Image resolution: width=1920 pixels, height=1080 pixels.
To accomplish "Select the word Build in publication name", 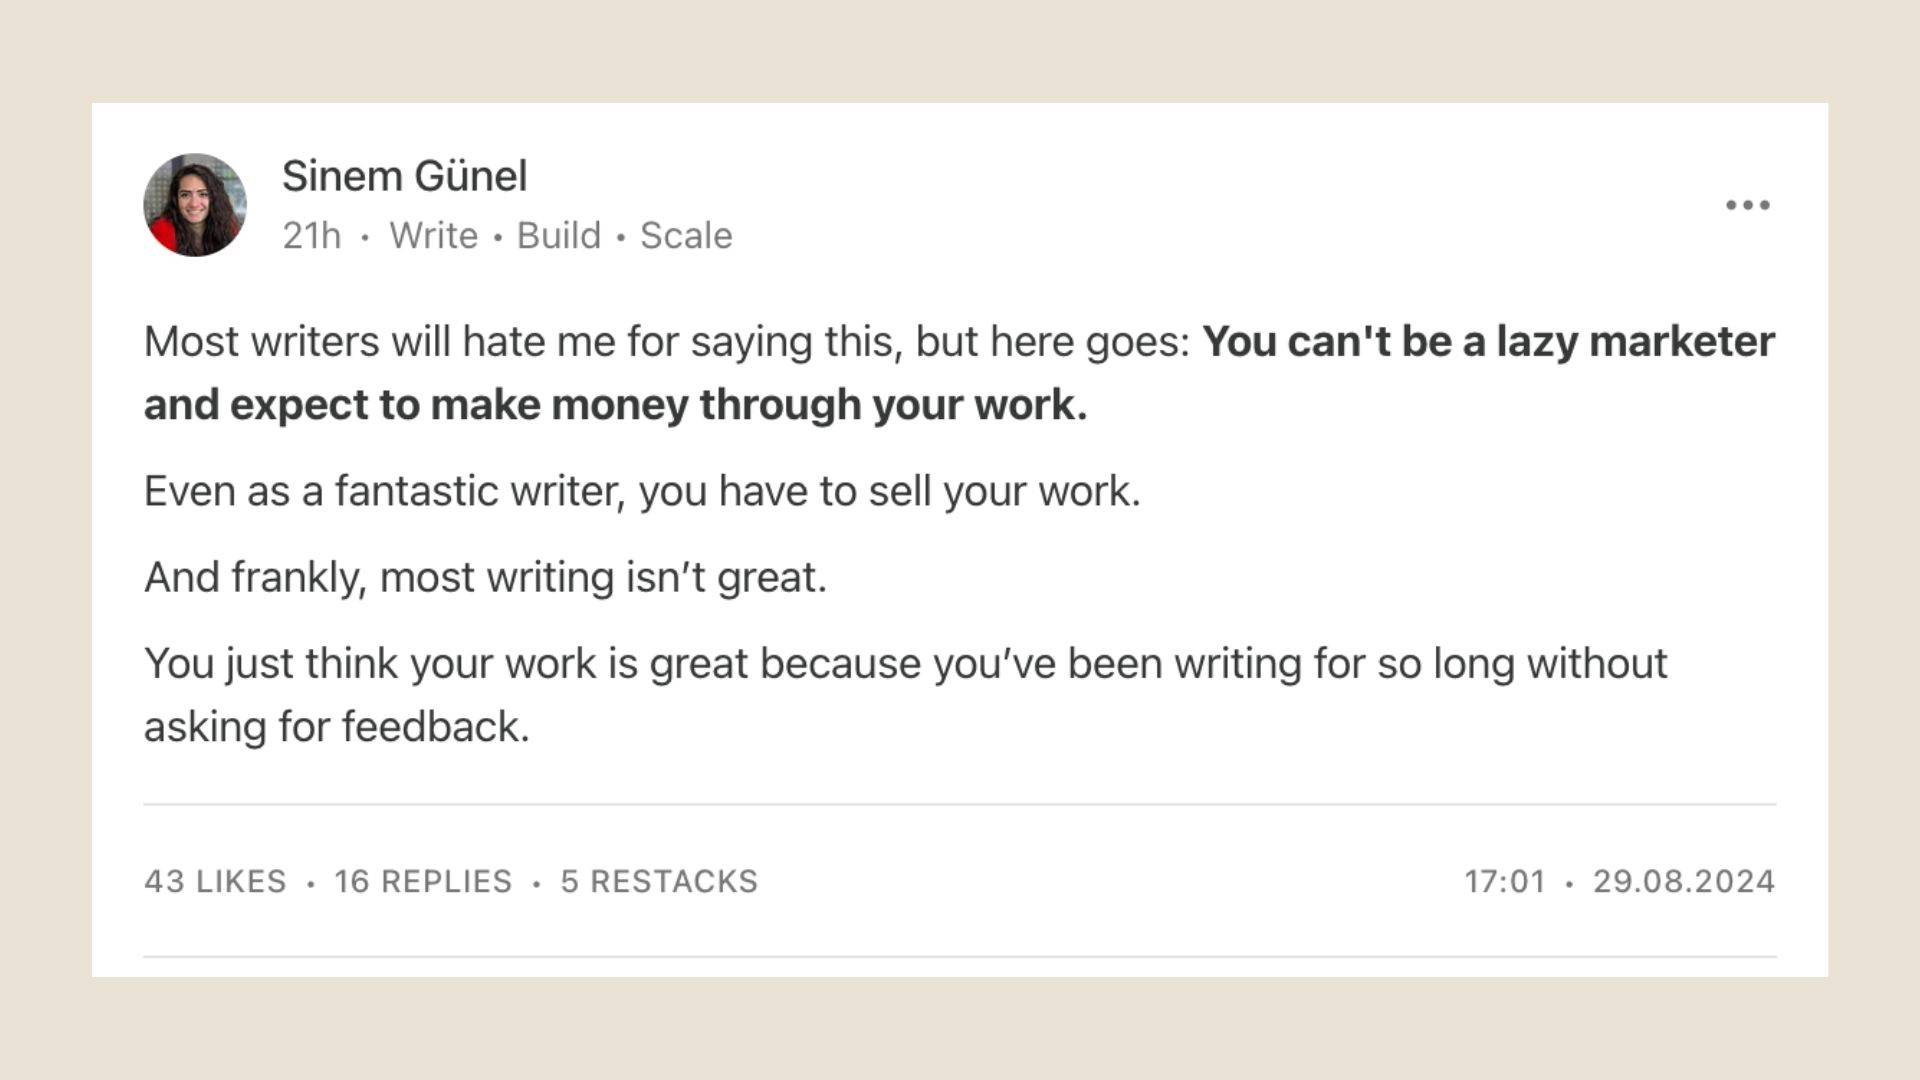I will click(558, 236).
